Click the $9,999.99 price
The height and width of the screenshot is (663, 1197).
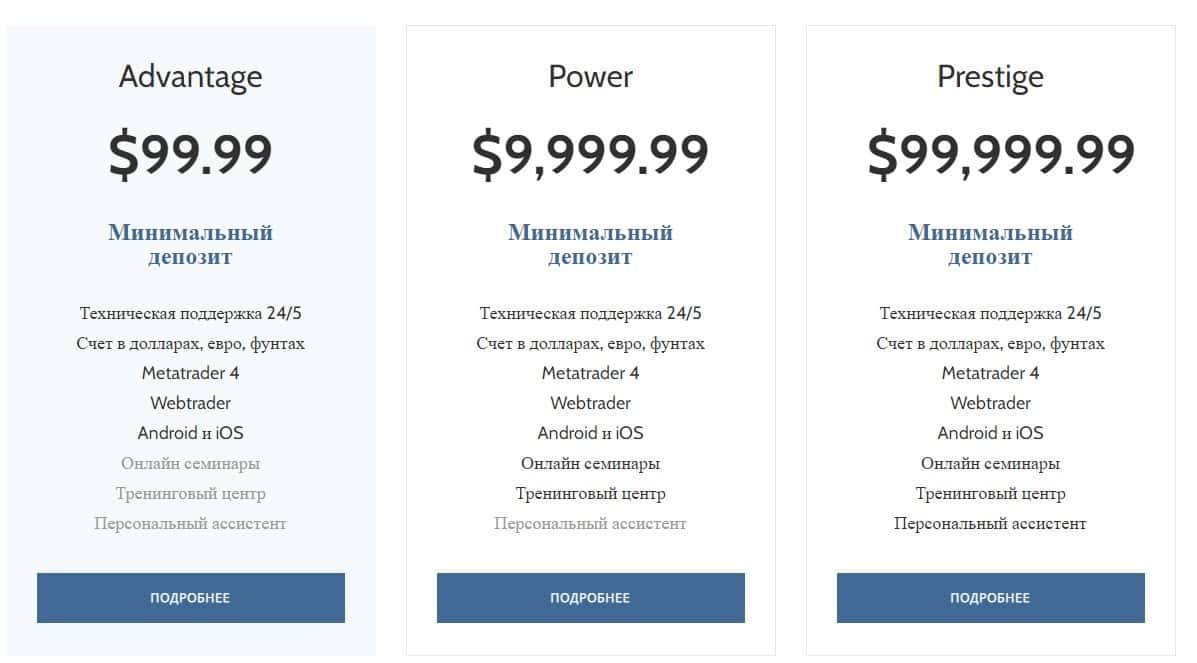[x=590, y=154]
